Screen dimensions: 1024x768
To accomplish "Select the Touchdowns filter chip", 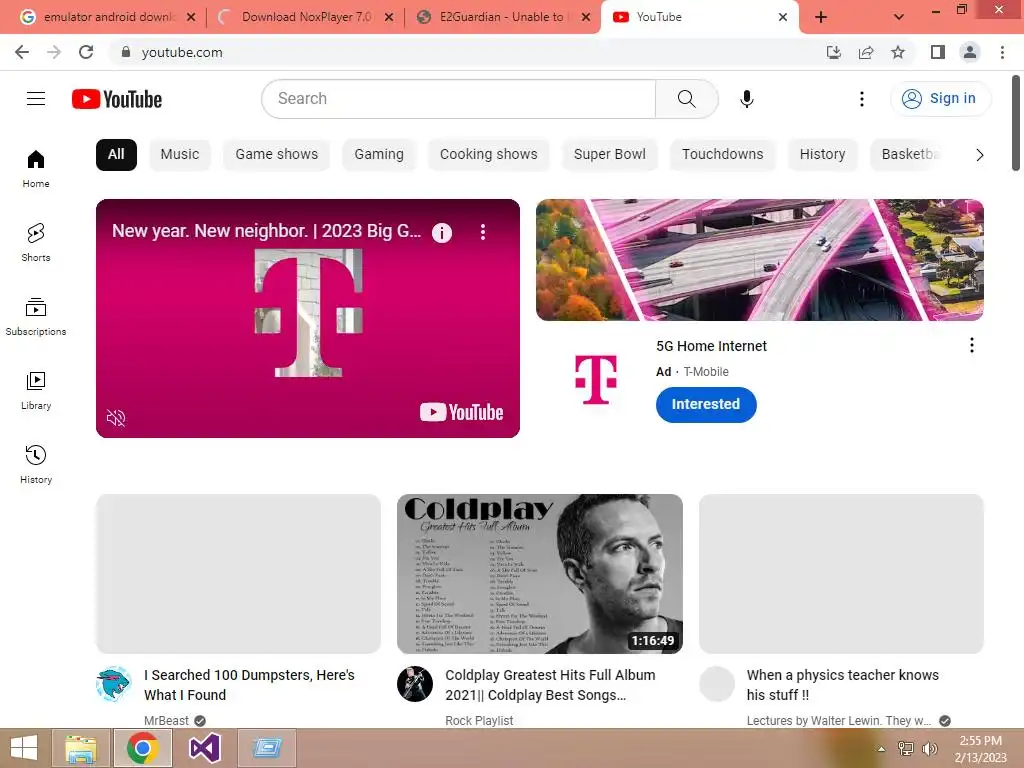I will (722, 155).
